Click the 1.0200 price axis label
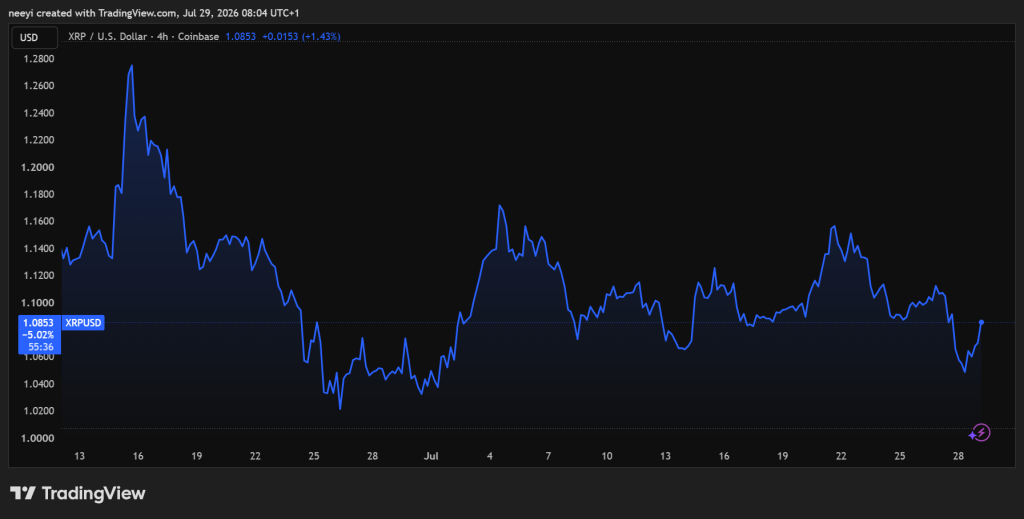The height and width of the screenshot is (519, 1024). tap(39, 411)
